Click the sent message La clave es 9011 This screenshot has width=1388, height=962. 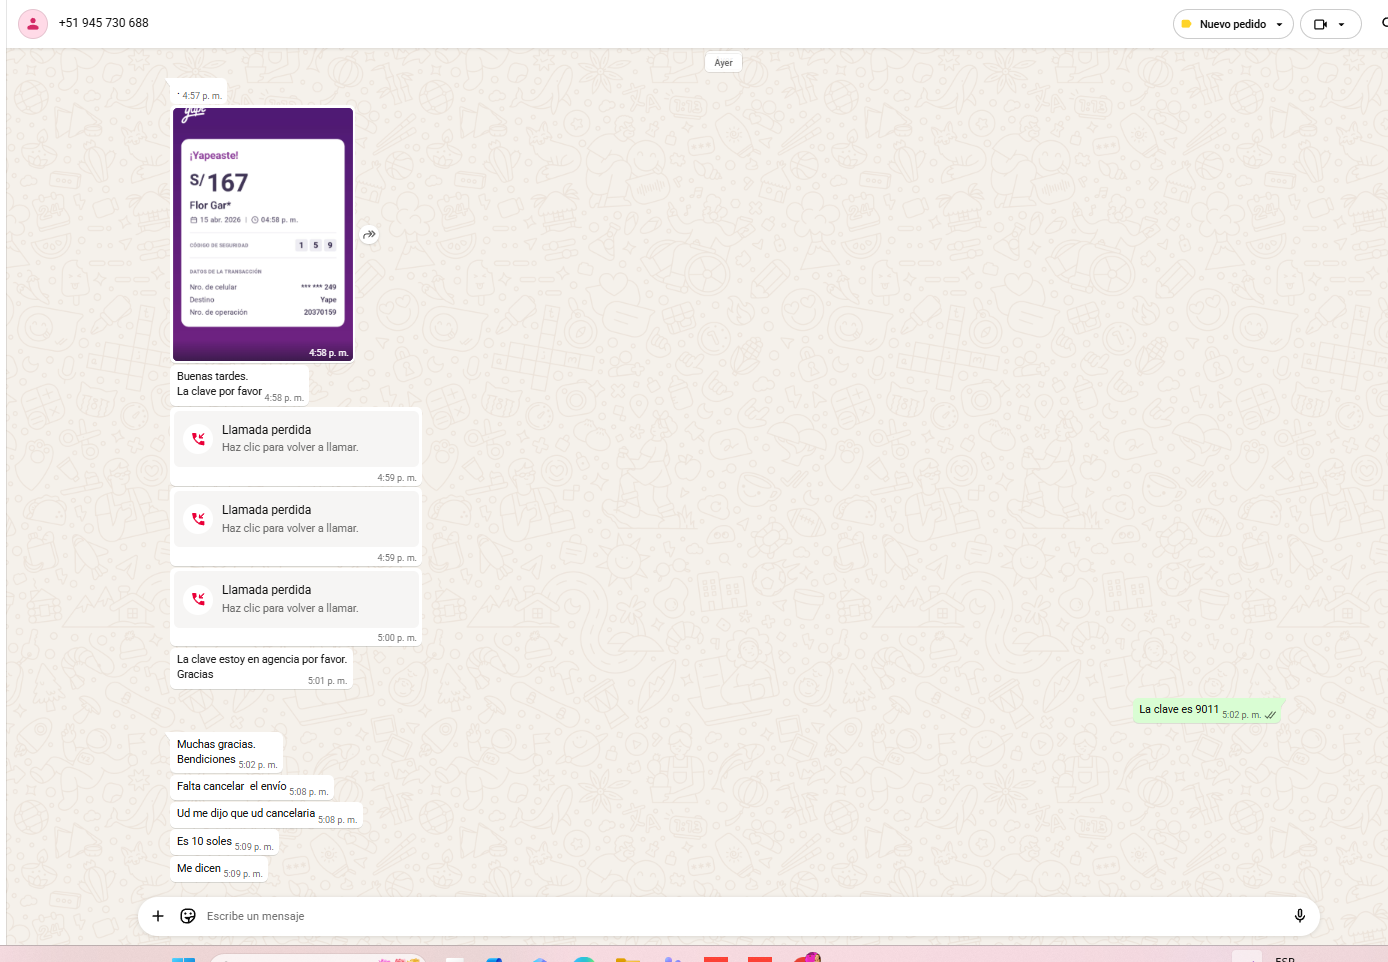coord(1179,710)
